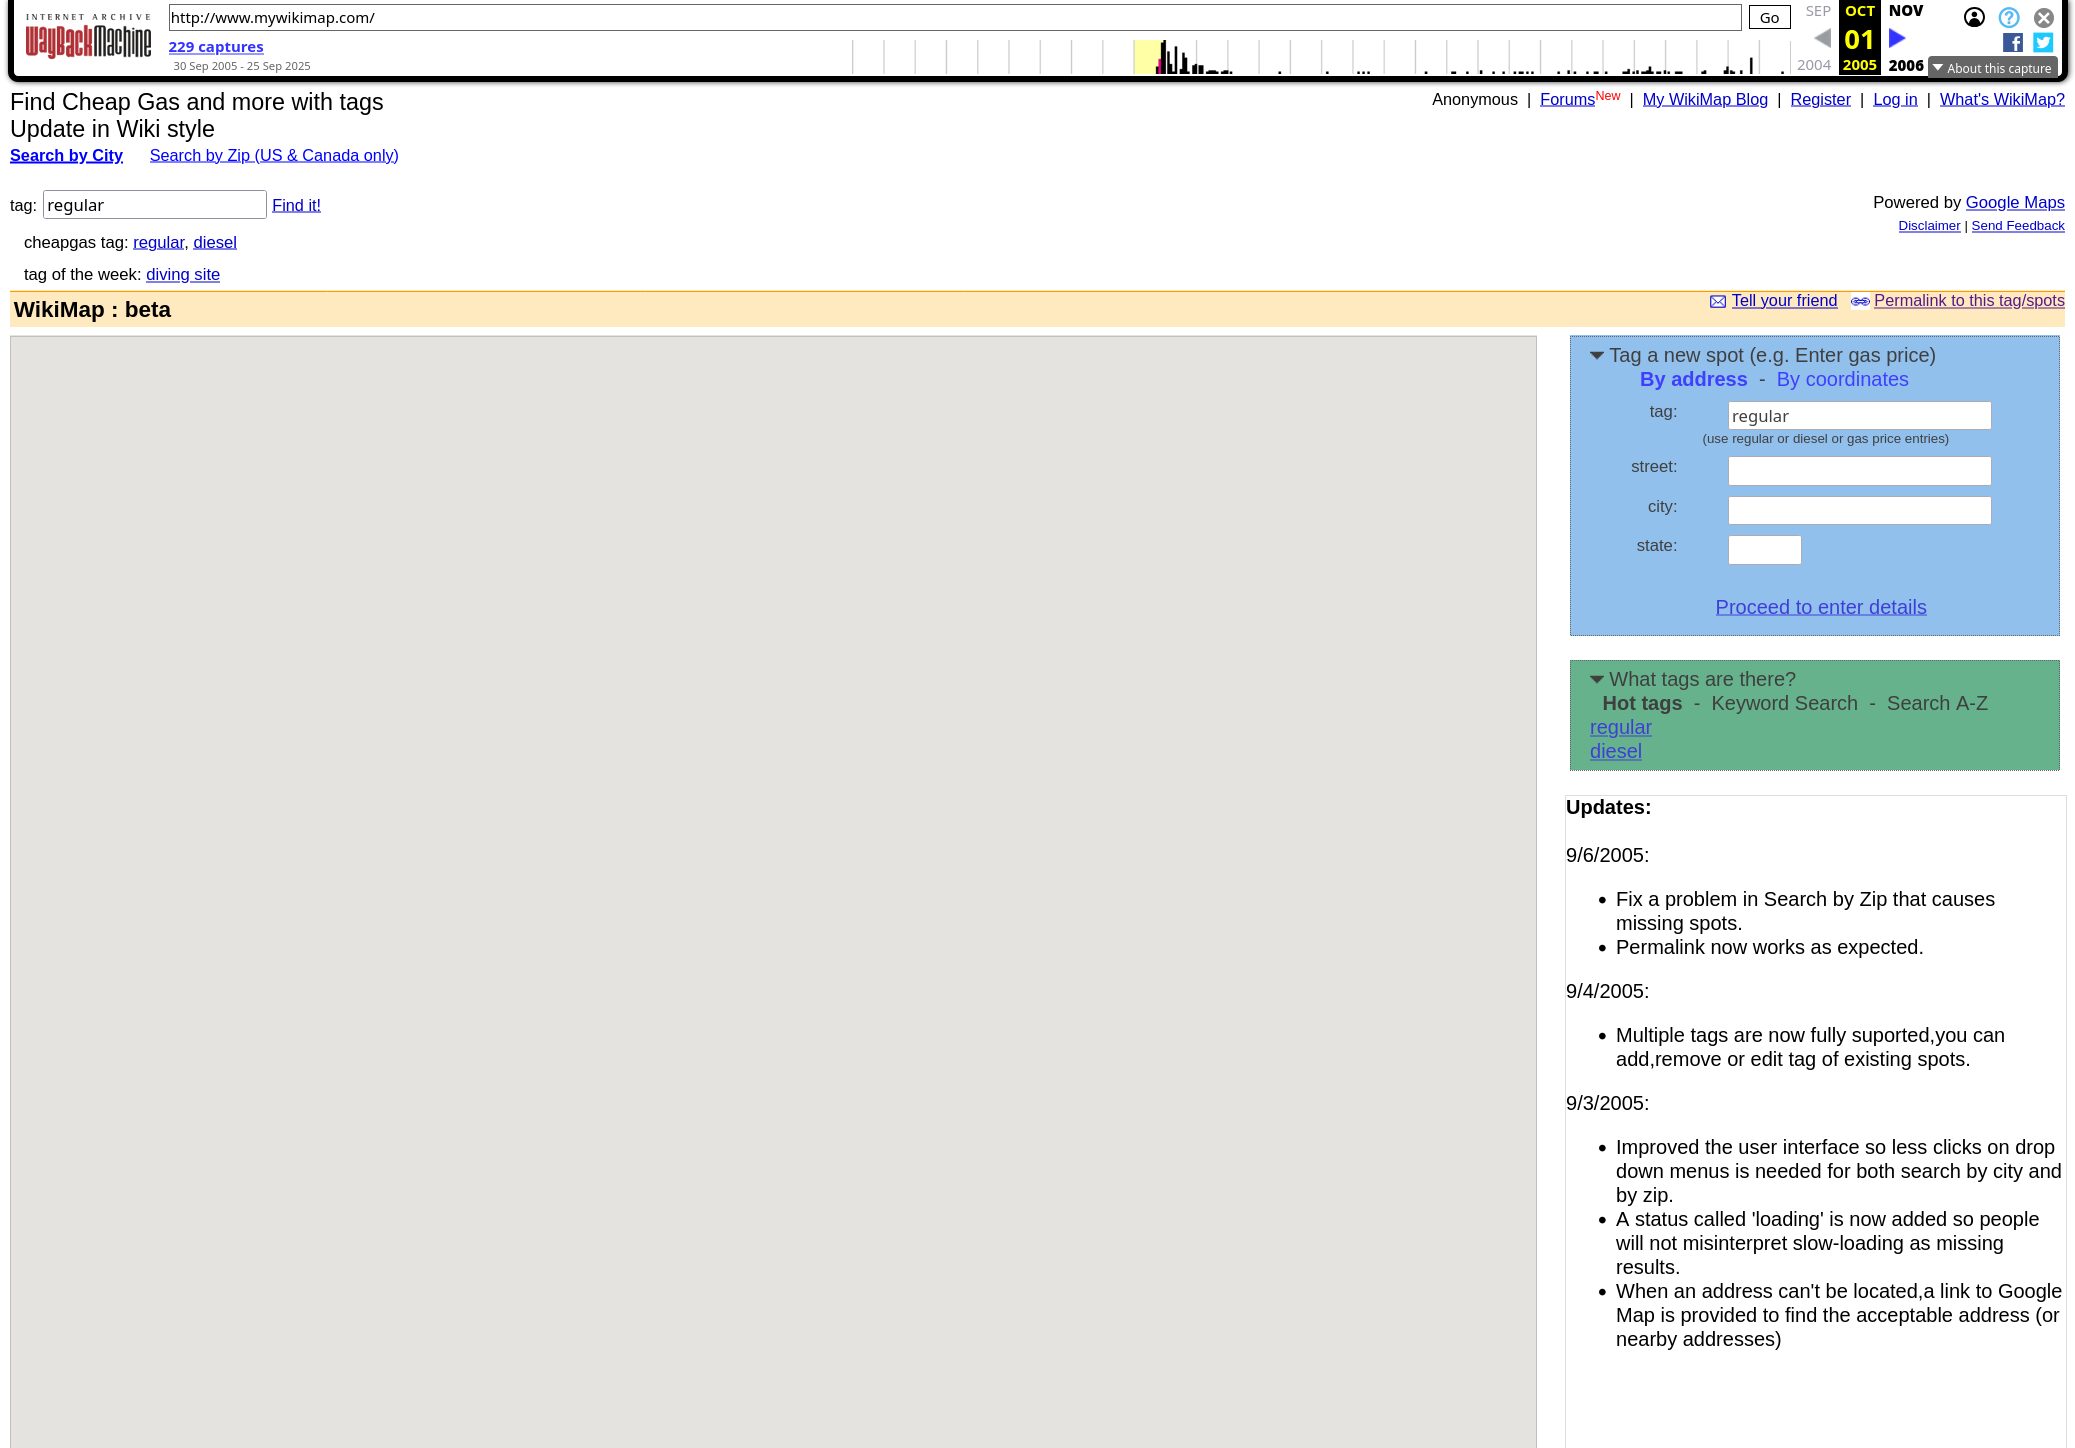Go to previous capture arrow
This screenshot has width=2075, height=1448.
point(1822,39)
